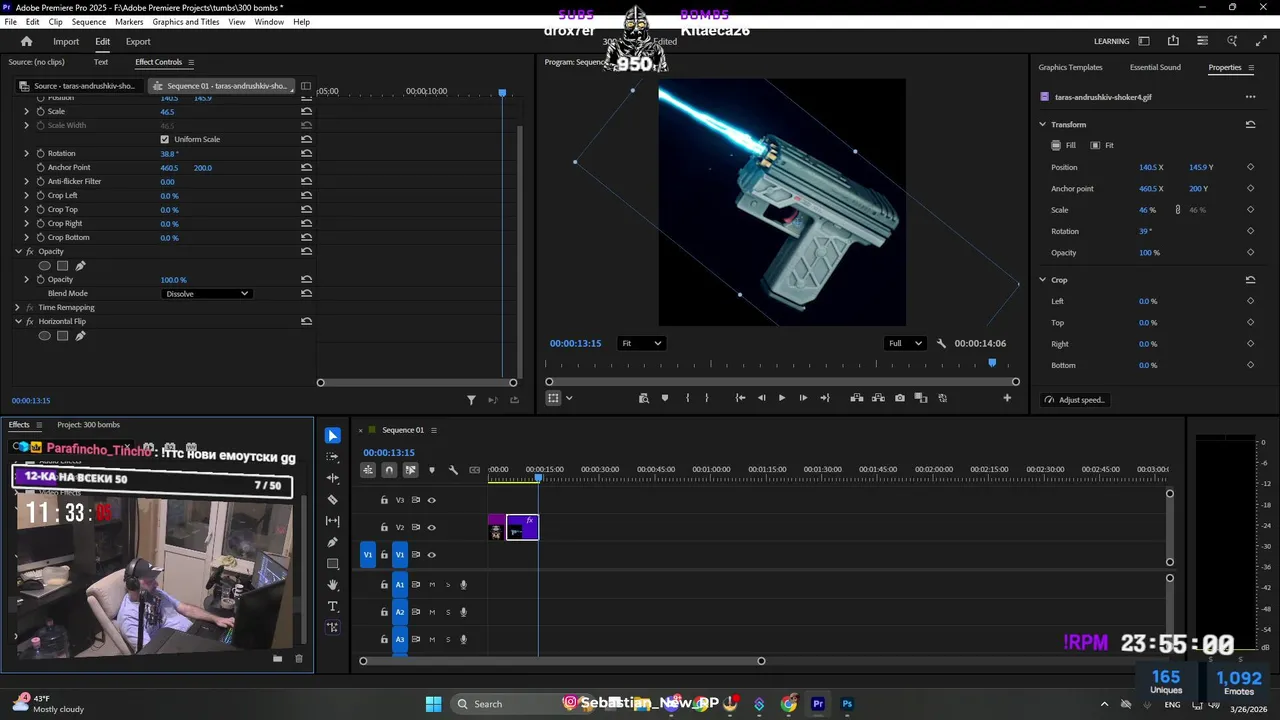Open Export workspace
Image resolution: width=1280 pixels, height=720 pixels.
click(x=138, y=41)
